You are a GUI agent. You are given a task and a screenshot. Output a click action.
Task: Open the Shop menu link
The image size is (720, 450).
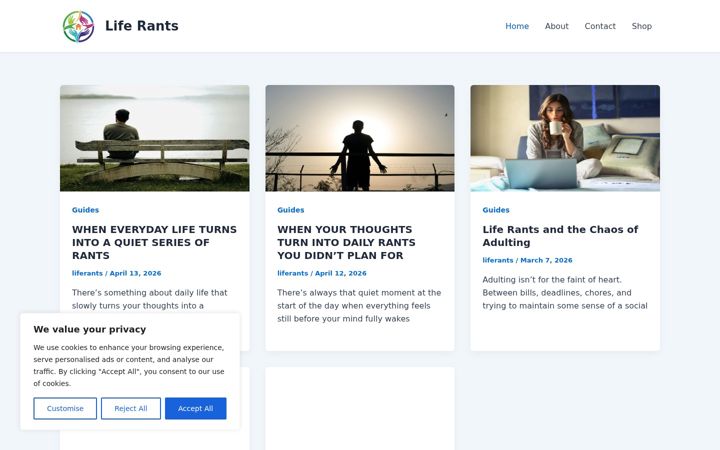point(641,26)
